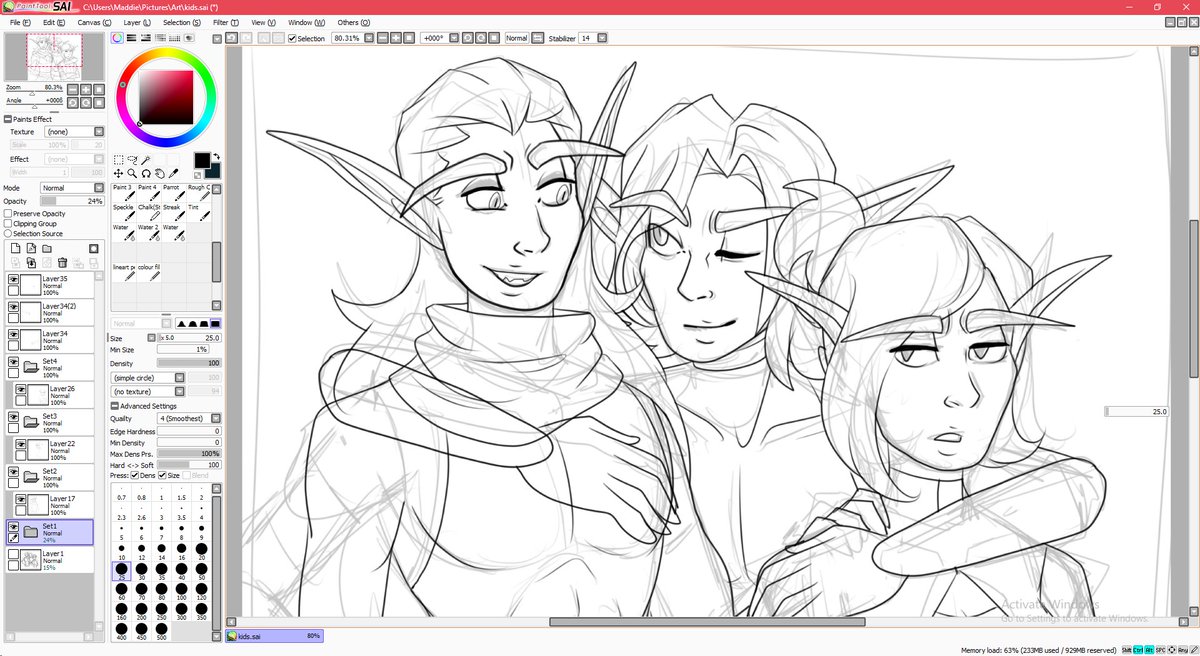Collapse the Advanced Settings section
Screen dimensions: 1200x656
tap(115, 406)
